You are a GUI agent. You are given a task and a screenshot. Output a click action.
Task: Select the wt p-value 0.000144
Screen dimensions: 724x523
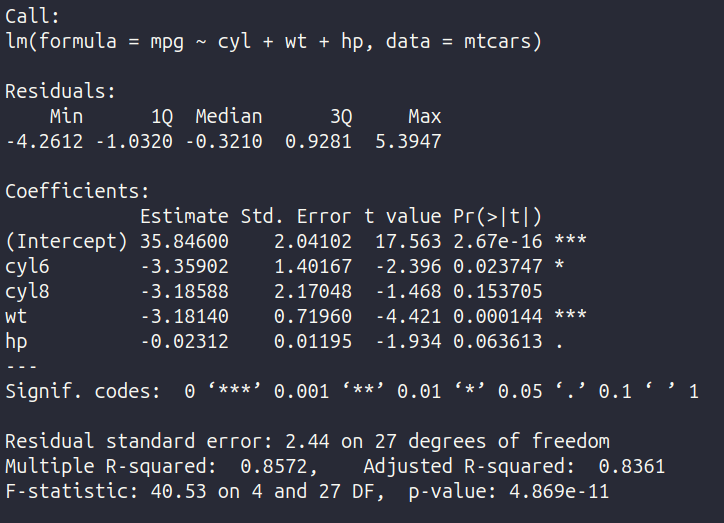497,316
